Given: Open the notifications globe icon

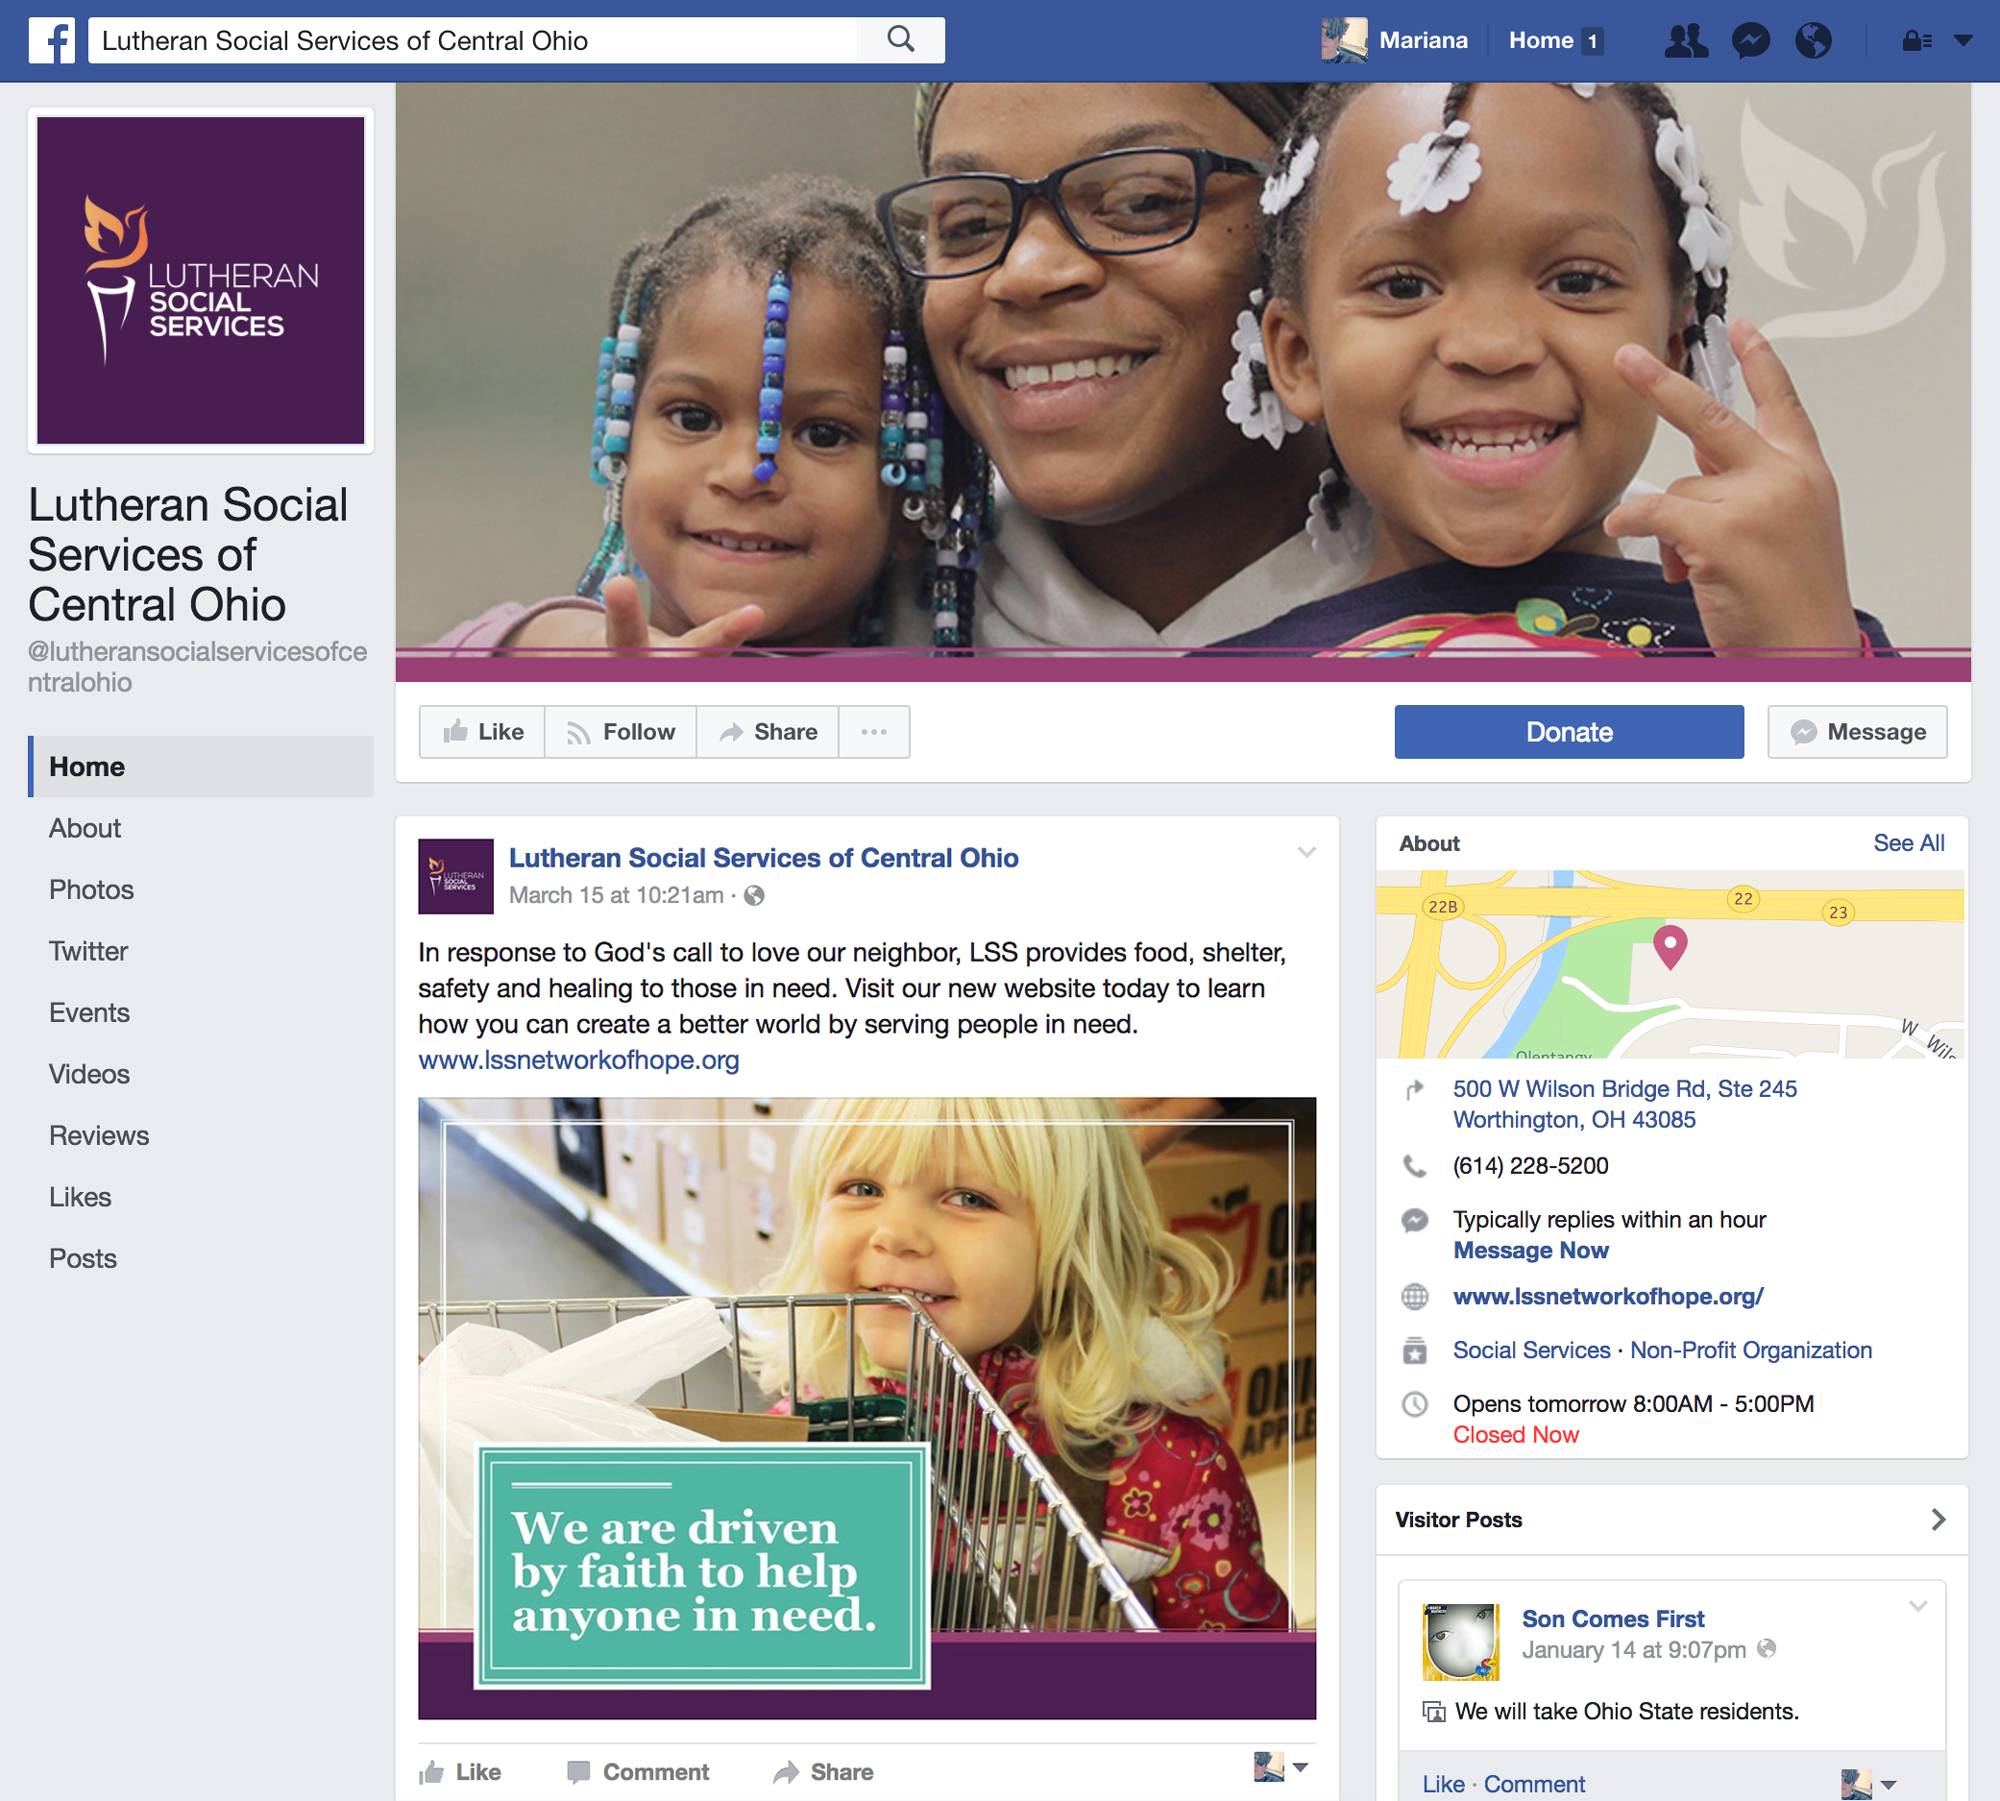Looking at the screenshot, I should (x=1813, y=41).
